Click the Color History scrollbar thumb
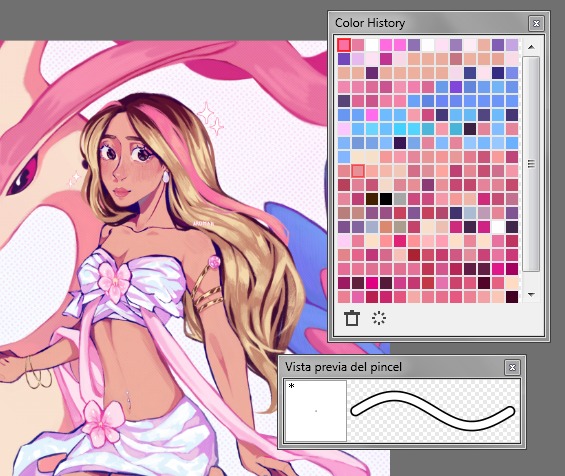This screenshot has width=565, height=476. coord(531,164)
